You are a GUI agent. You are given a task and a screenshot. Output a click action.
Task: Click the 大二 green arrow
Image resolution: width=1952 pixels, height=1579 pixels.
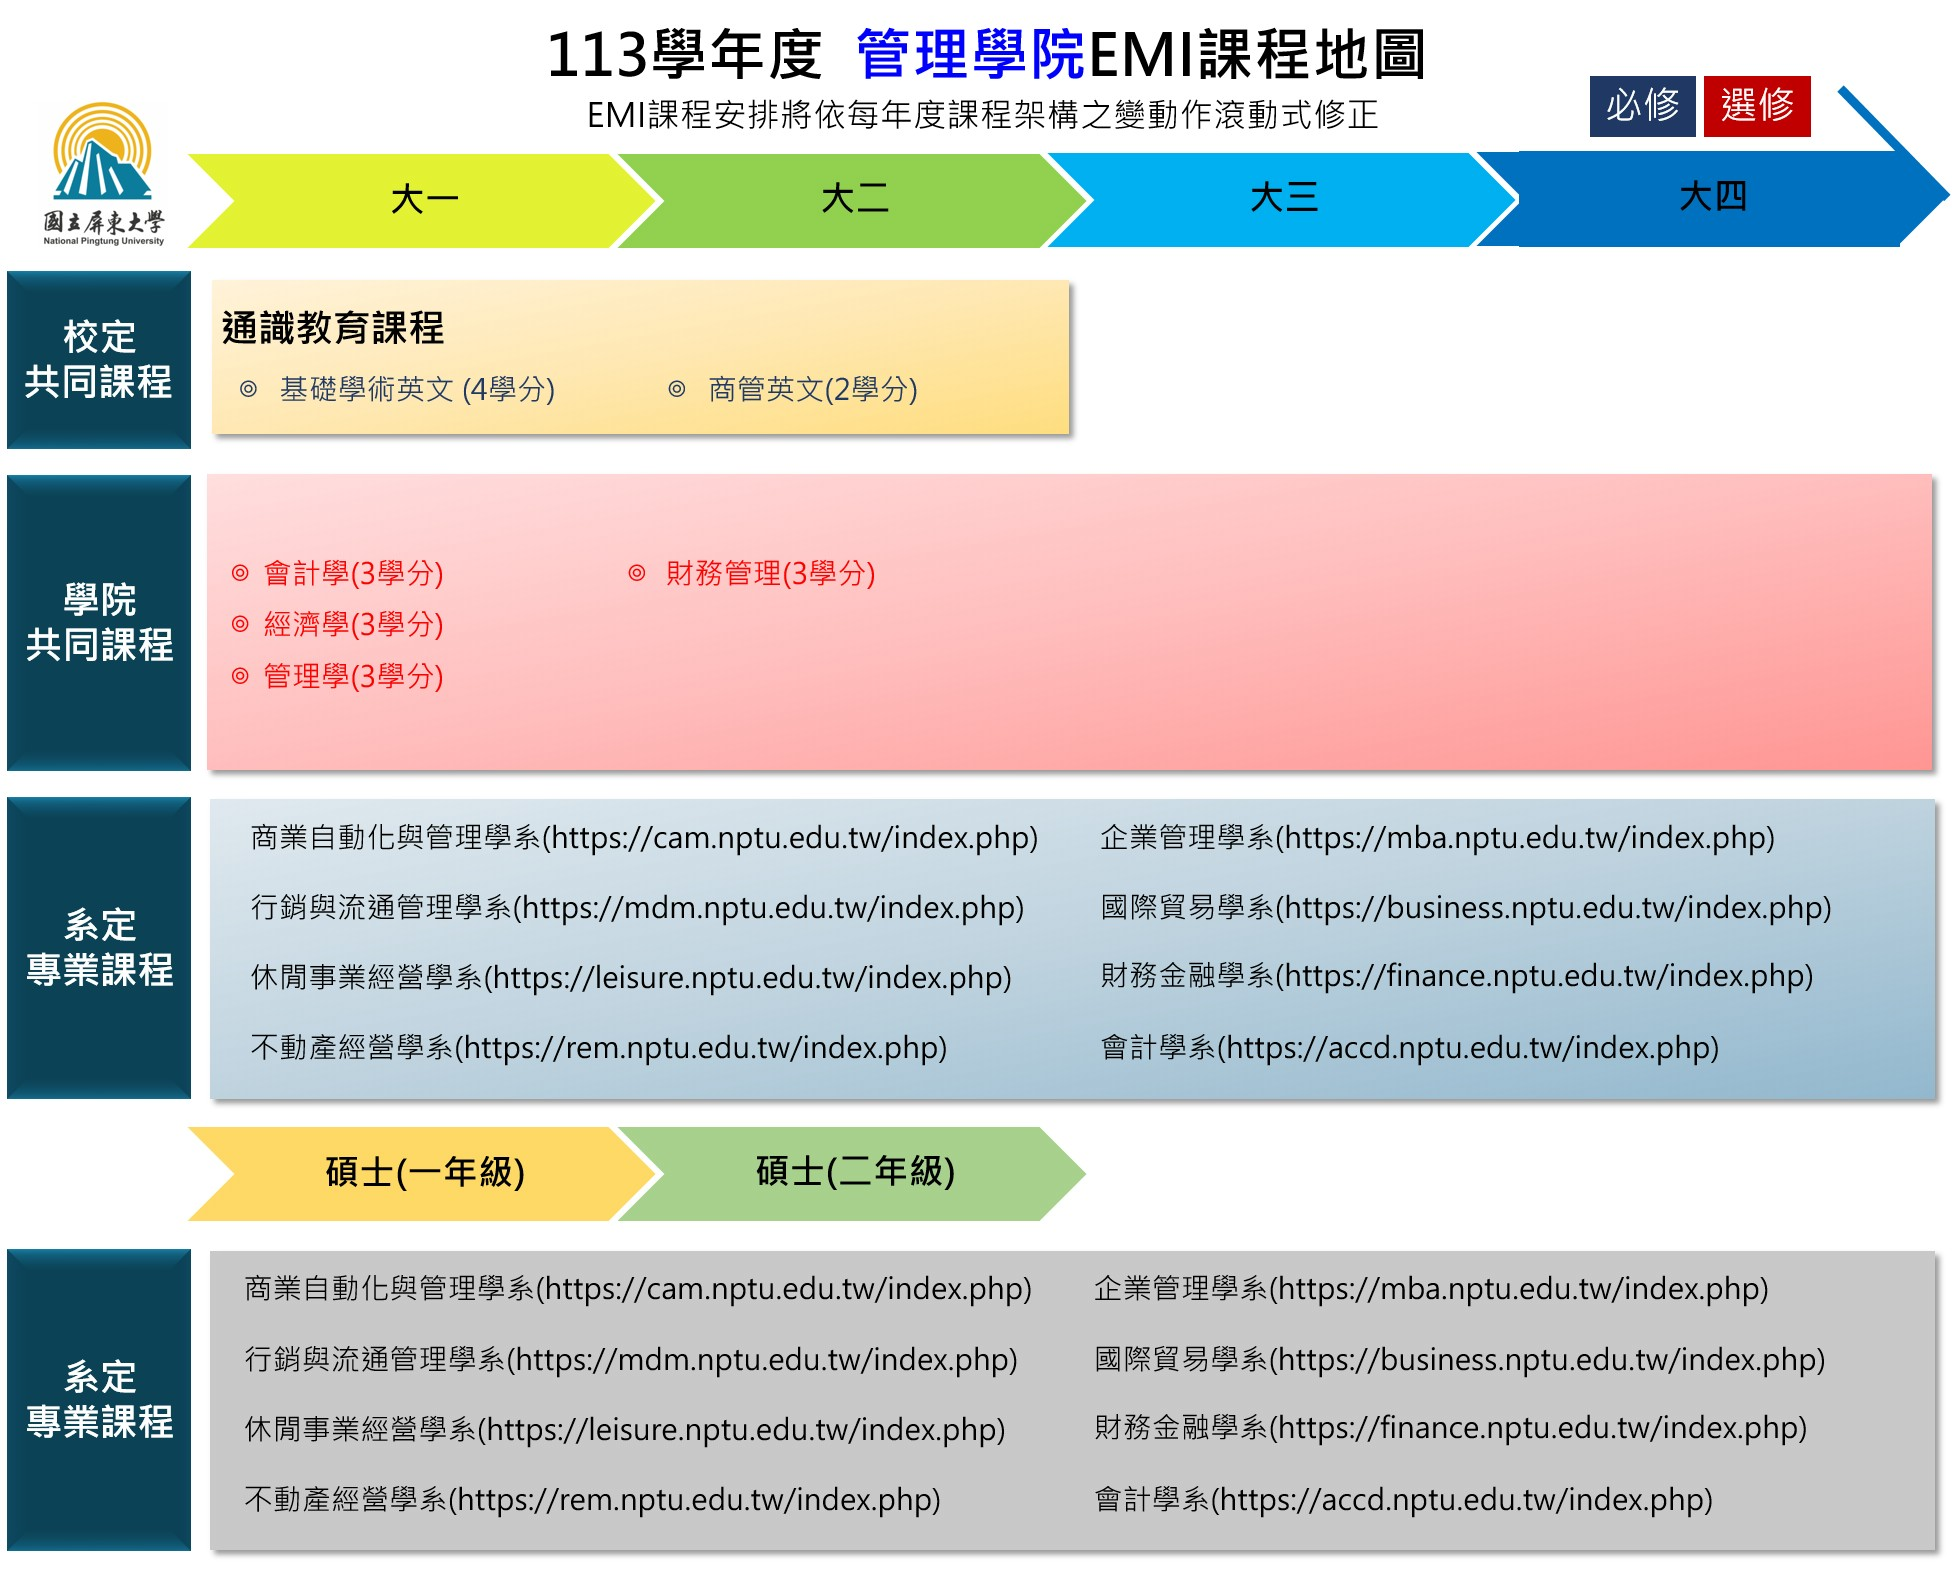click(x=854, y=200)
